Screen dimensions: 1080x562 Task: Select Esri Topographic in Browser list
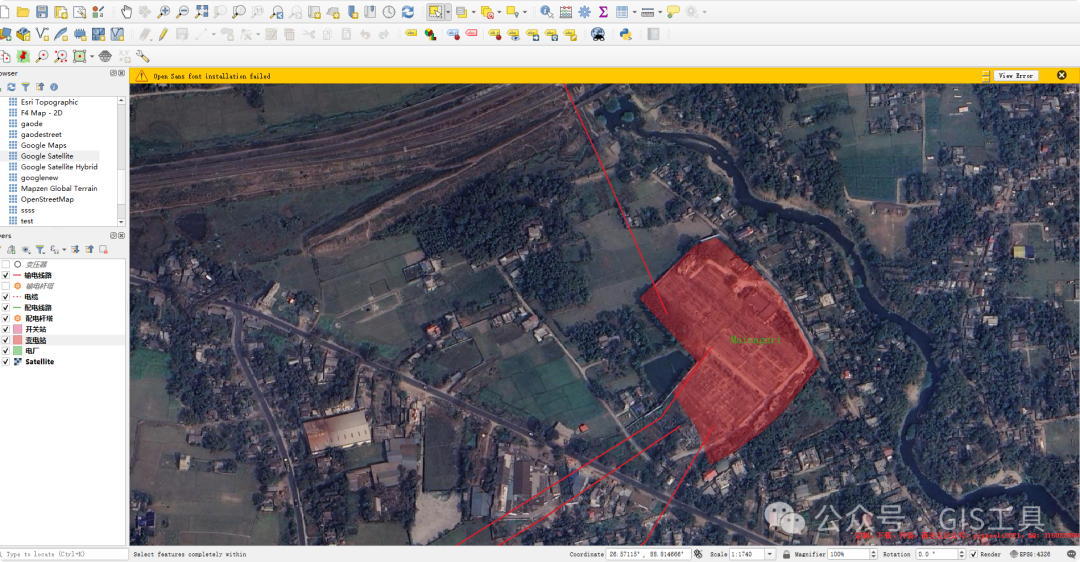tap(49, 102)
